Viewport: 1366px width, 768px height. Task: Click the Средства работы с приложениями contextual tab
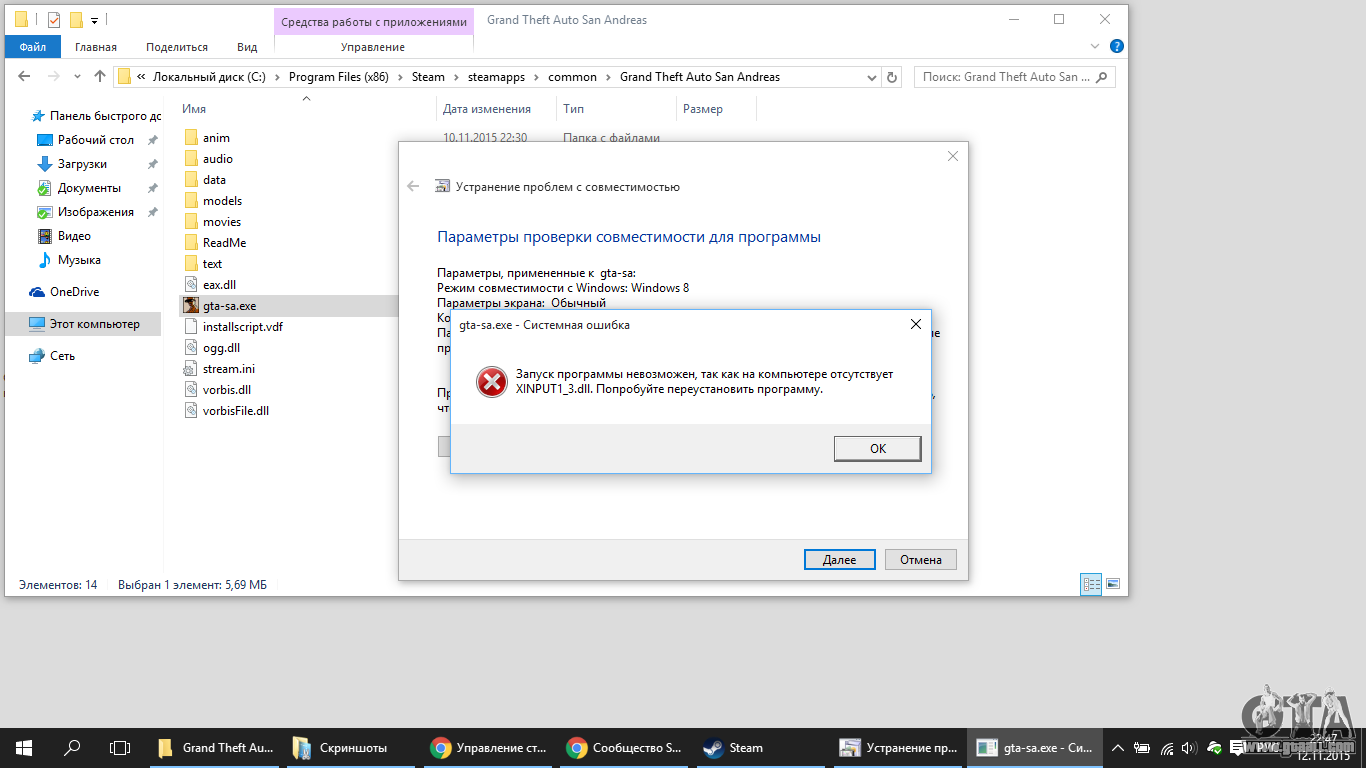(373, 21)
